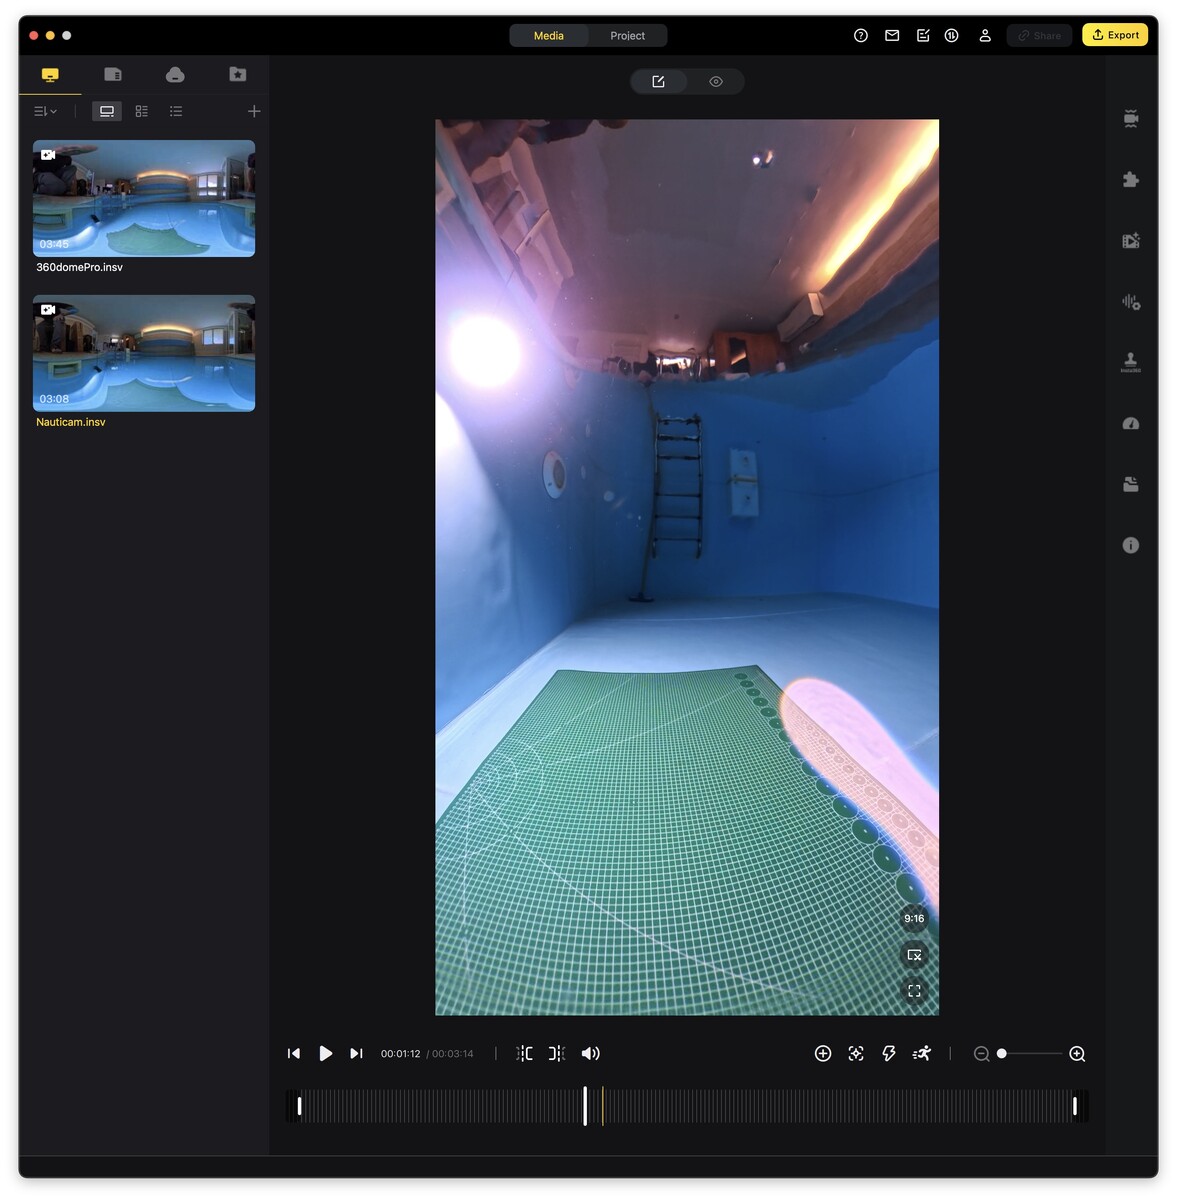Open the audio settings panel on the right

pos(1130,301)
